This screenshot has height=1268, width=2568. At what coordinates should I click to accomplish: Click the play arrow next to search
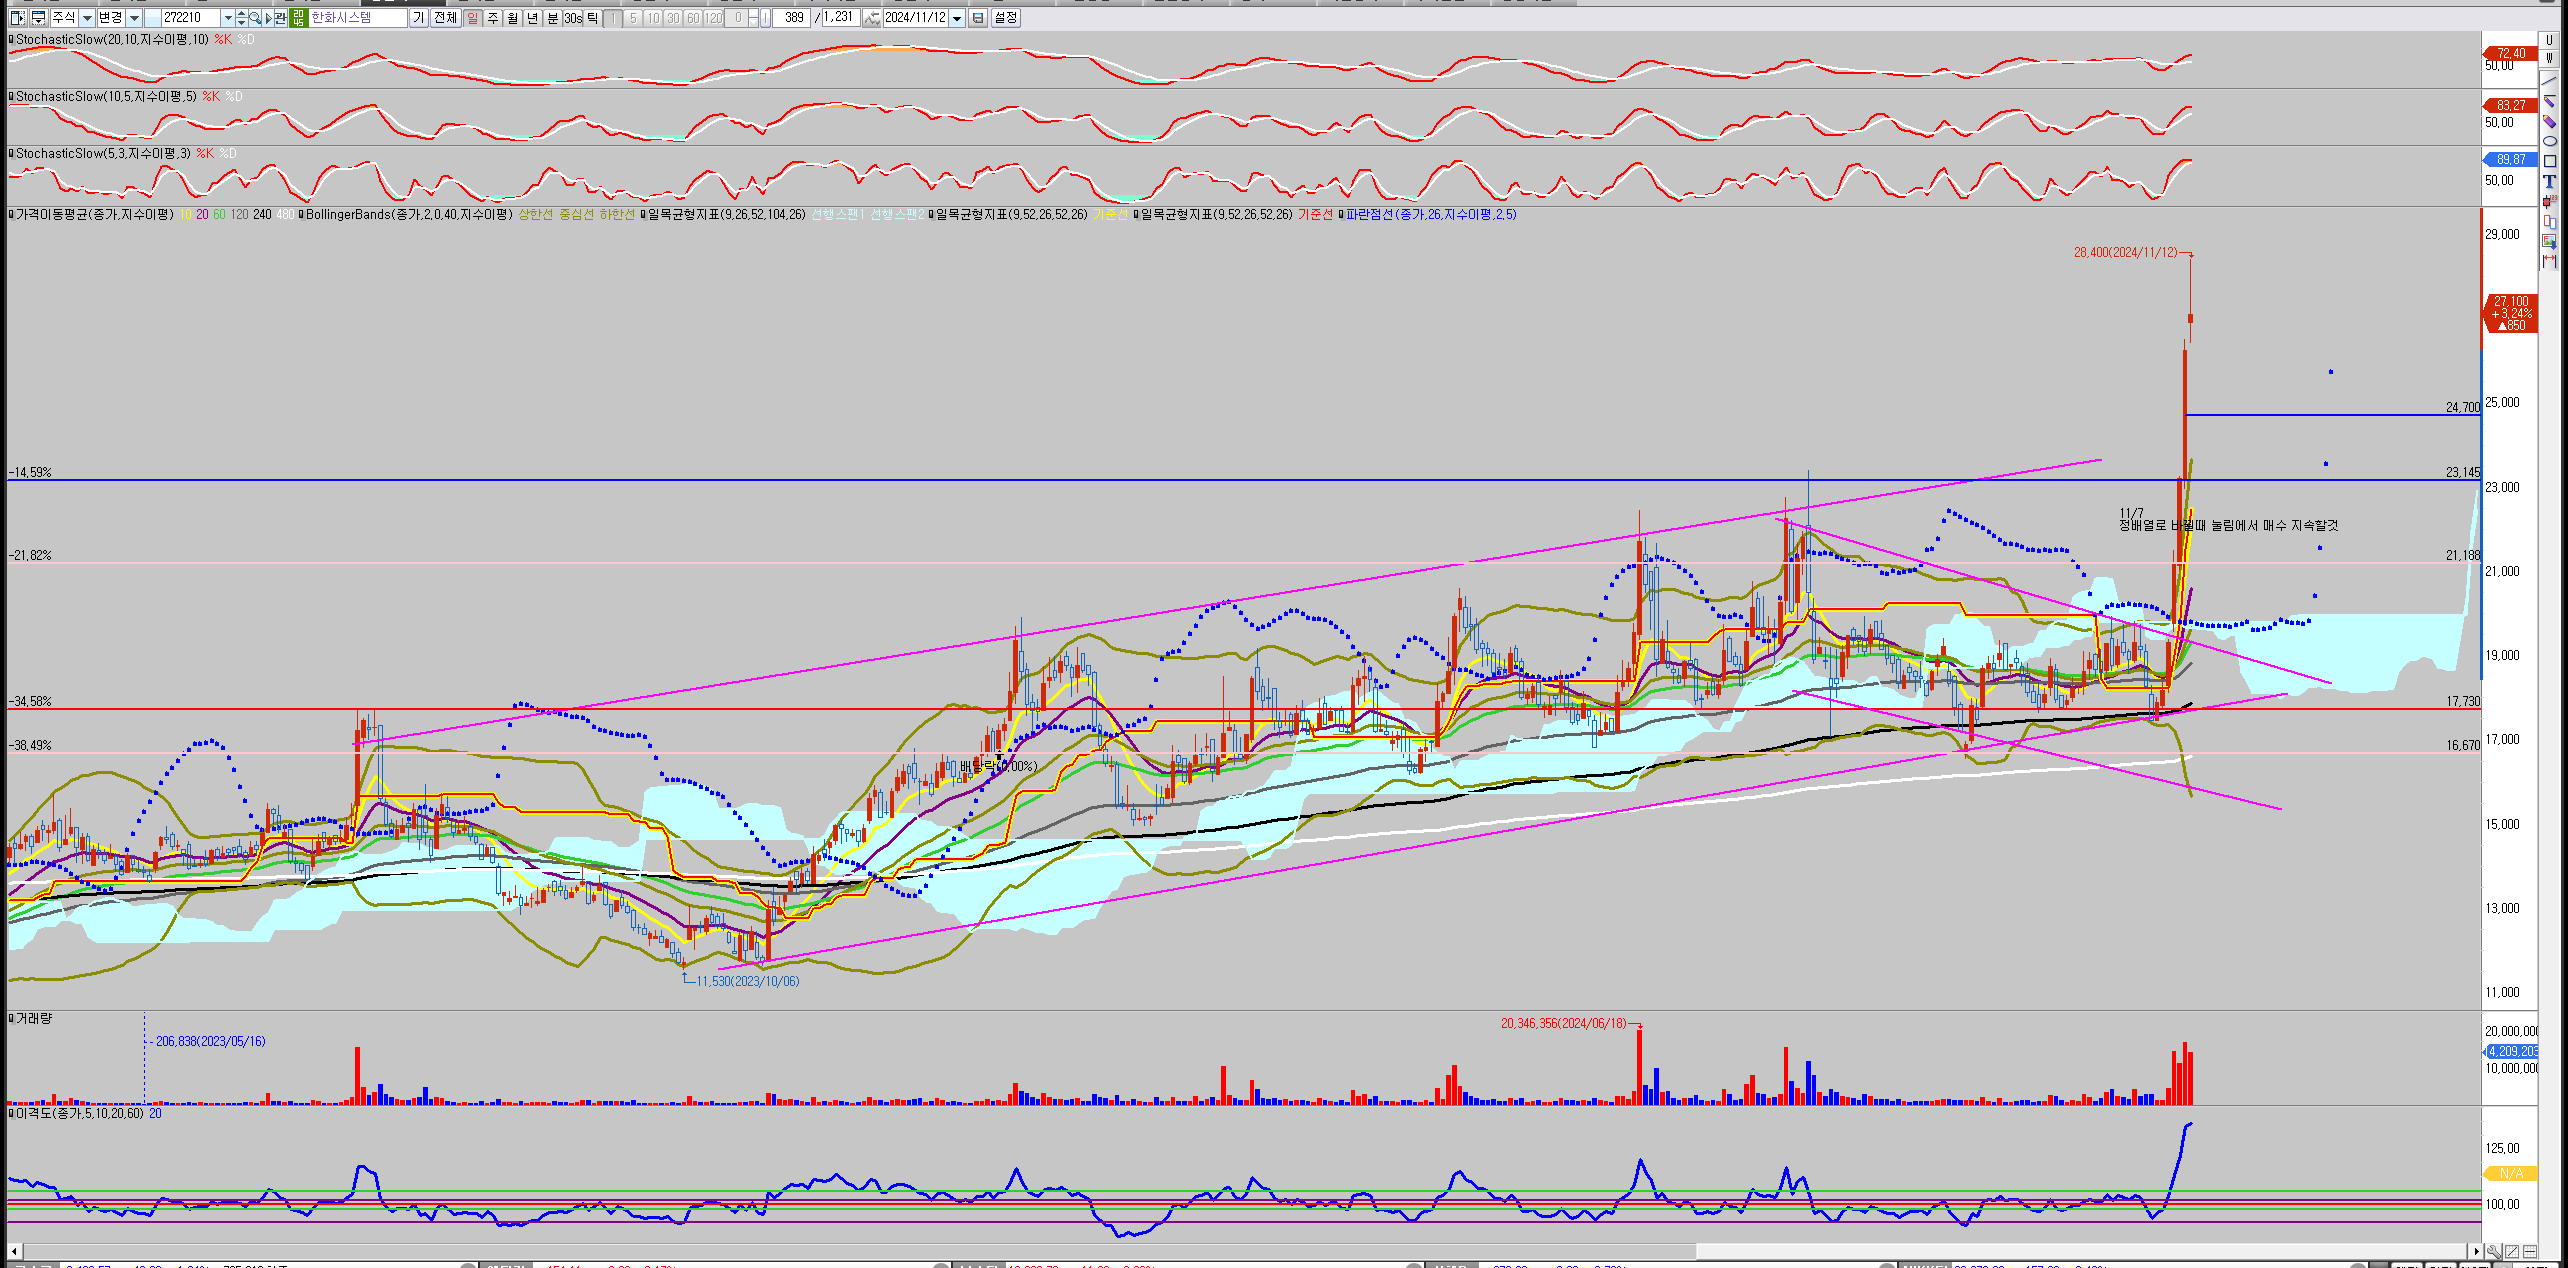[x=268, y=18]
